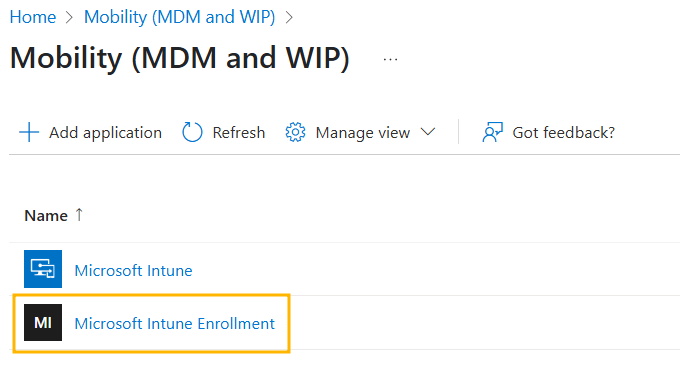Click the sort arrow next to Name

(x=79, y=215)
